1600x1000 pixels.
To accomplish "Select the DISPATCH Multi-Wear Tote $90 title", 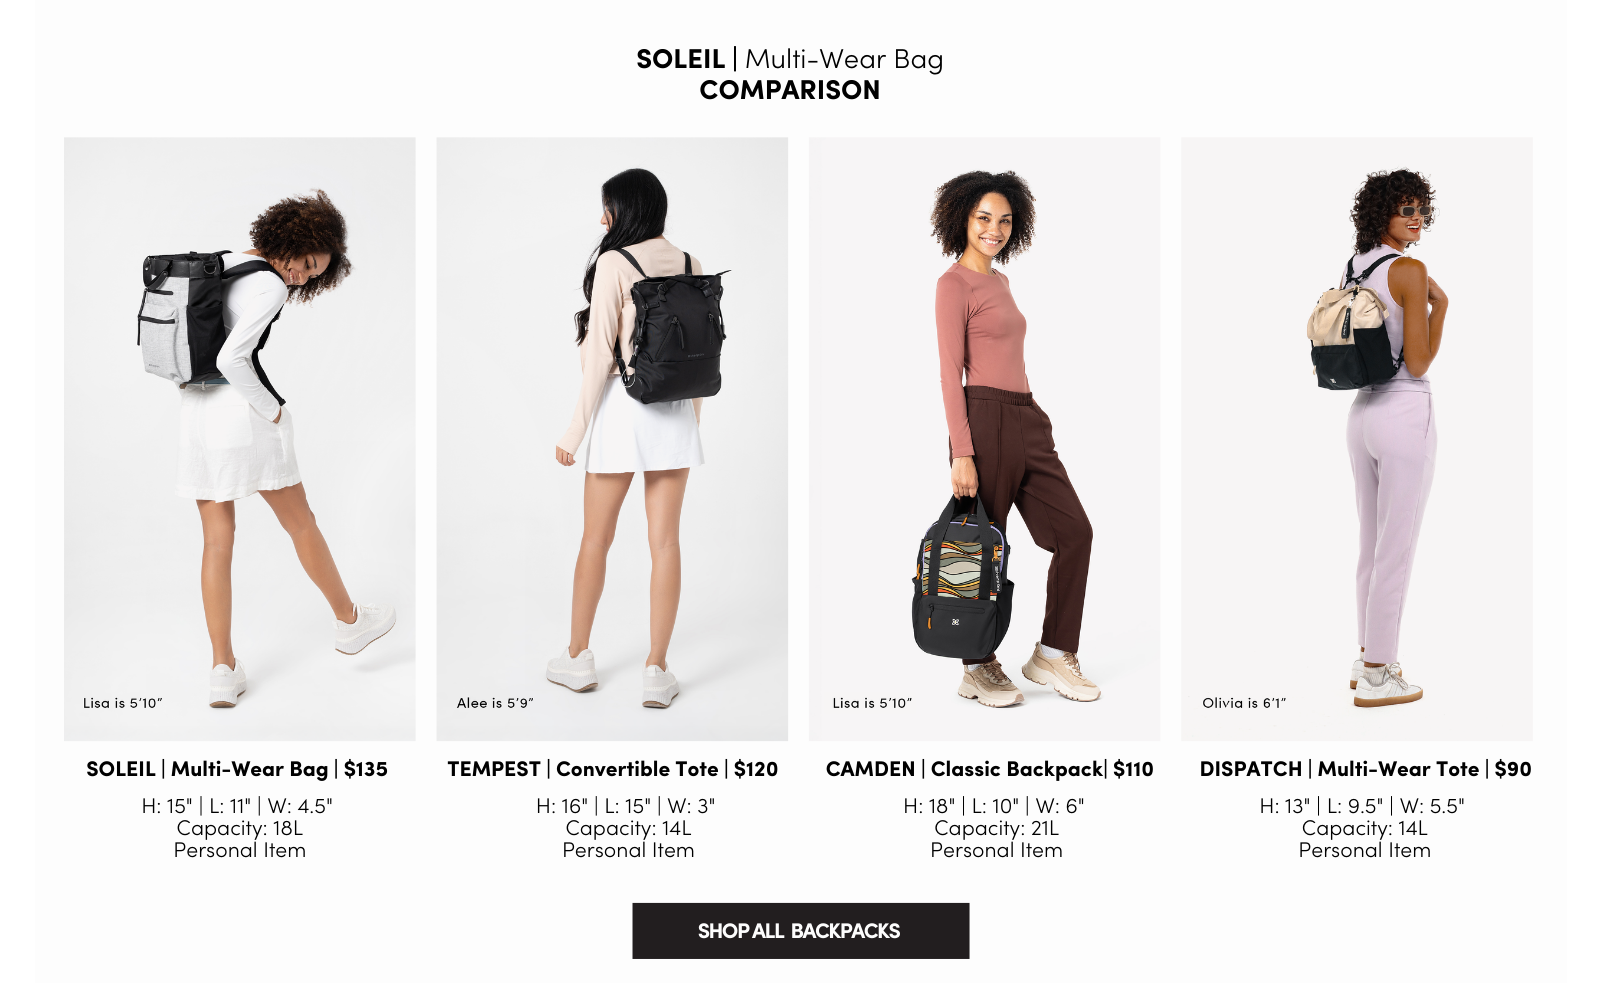I will pos(1365,769).
